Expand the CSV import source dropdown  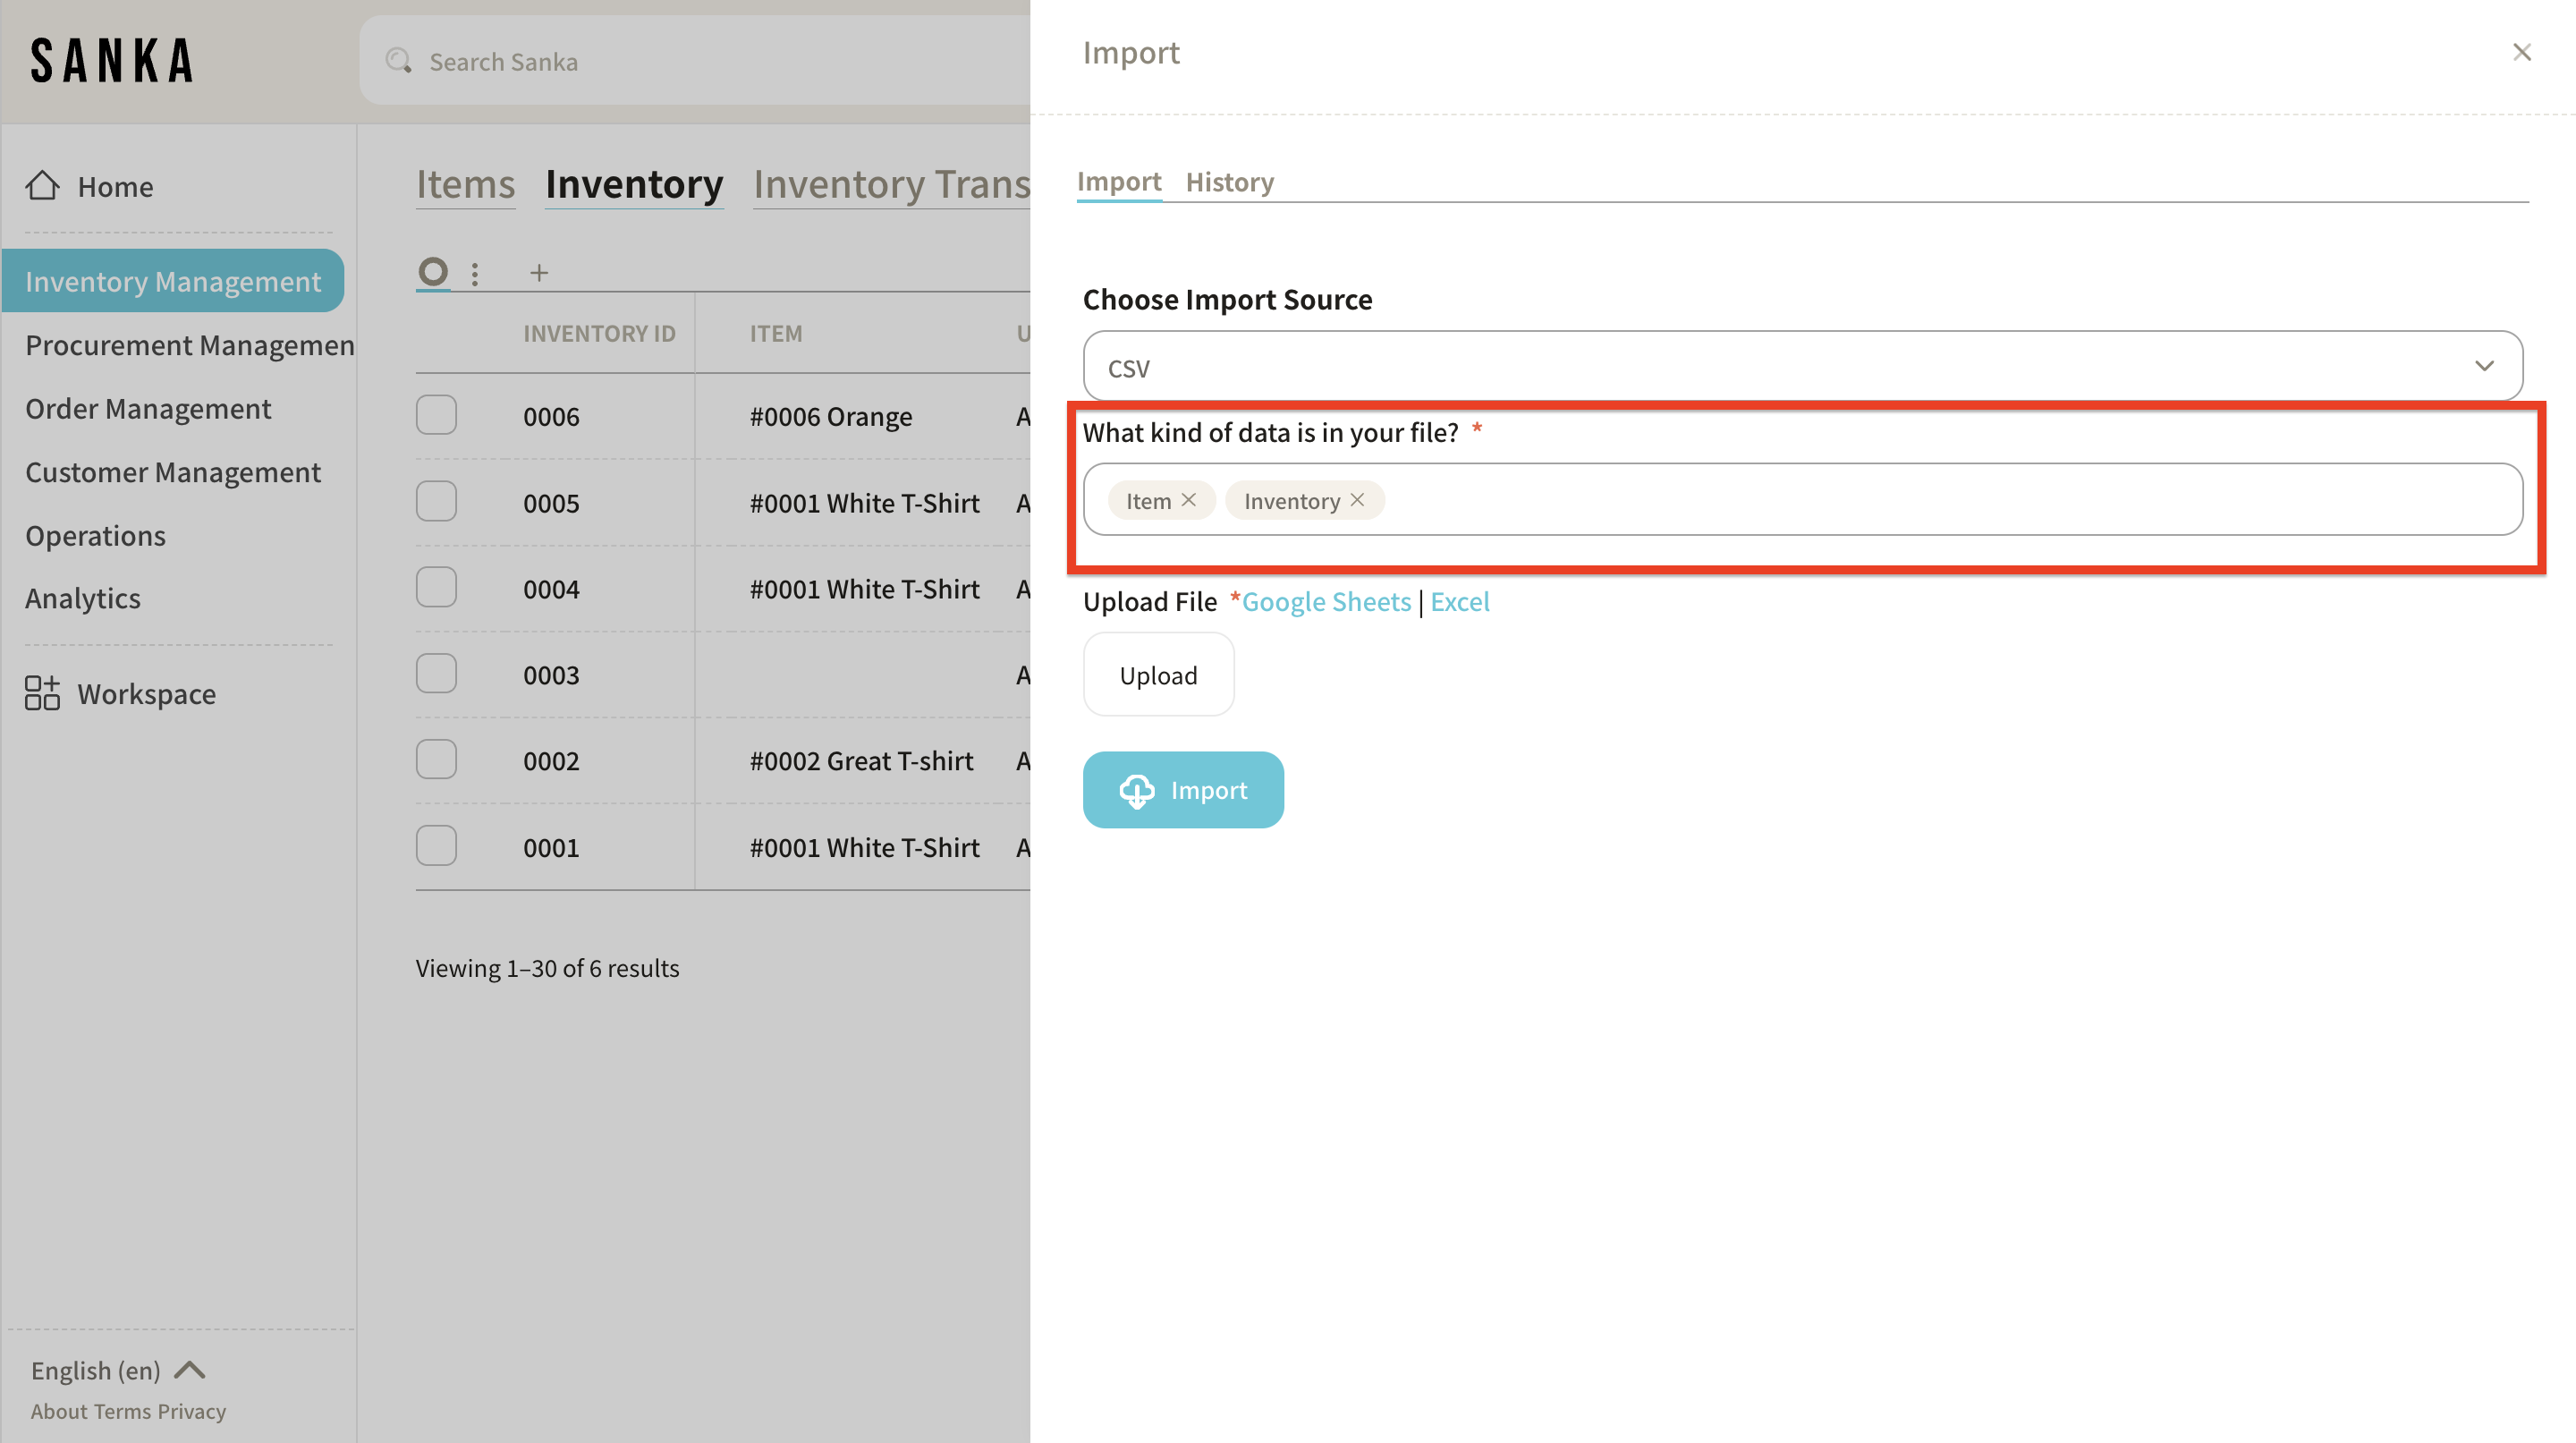1802,367
